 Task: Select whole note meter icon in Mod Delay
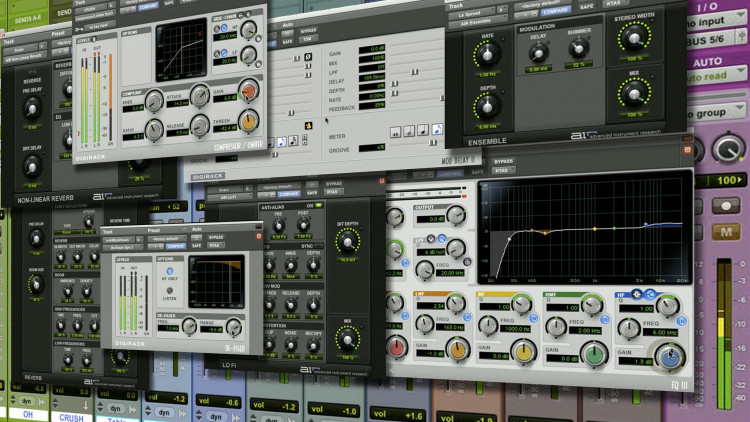(x=396, y=132)
